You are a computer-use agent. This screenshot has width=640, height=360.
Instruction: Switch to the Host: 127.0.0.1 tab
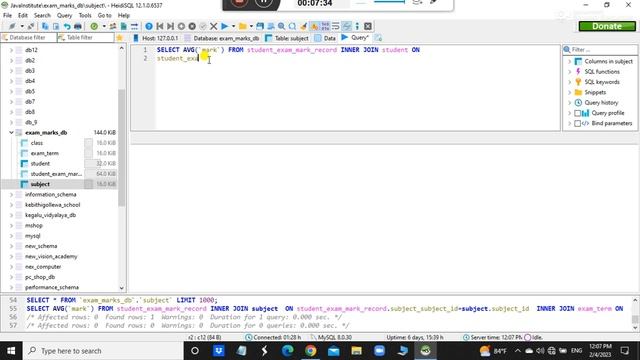click(156, 38)
